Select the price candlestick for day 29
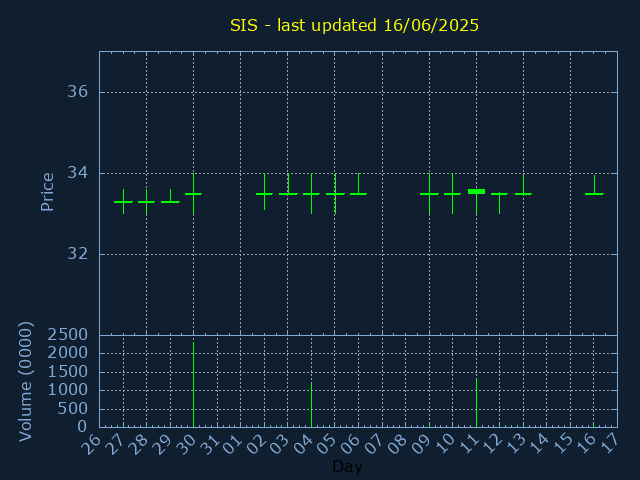Image resolution: width=640 pixels, height=480 pixels. pos(170,202)
